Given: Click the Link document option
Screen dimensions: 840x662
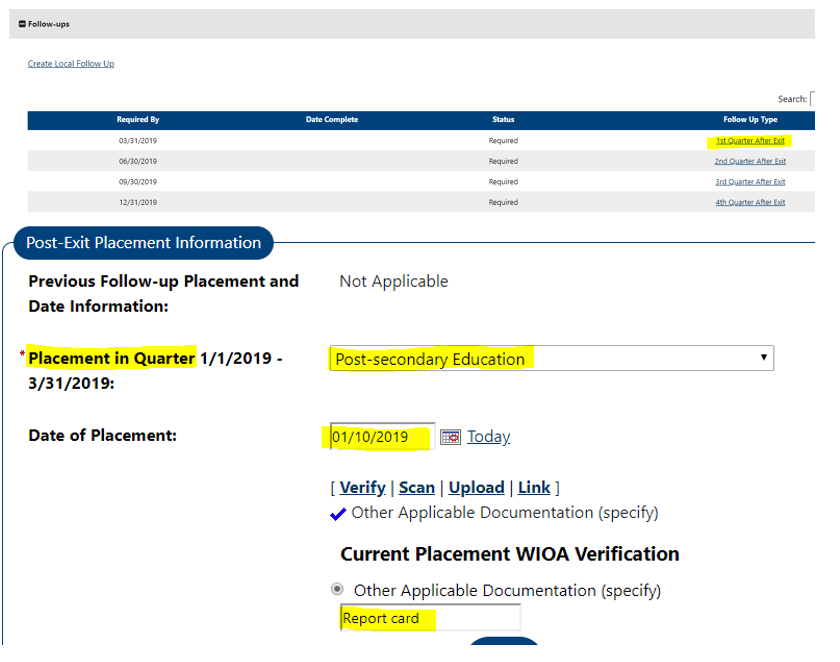Looking at the screenshot, I should click(x=534, y=488).
